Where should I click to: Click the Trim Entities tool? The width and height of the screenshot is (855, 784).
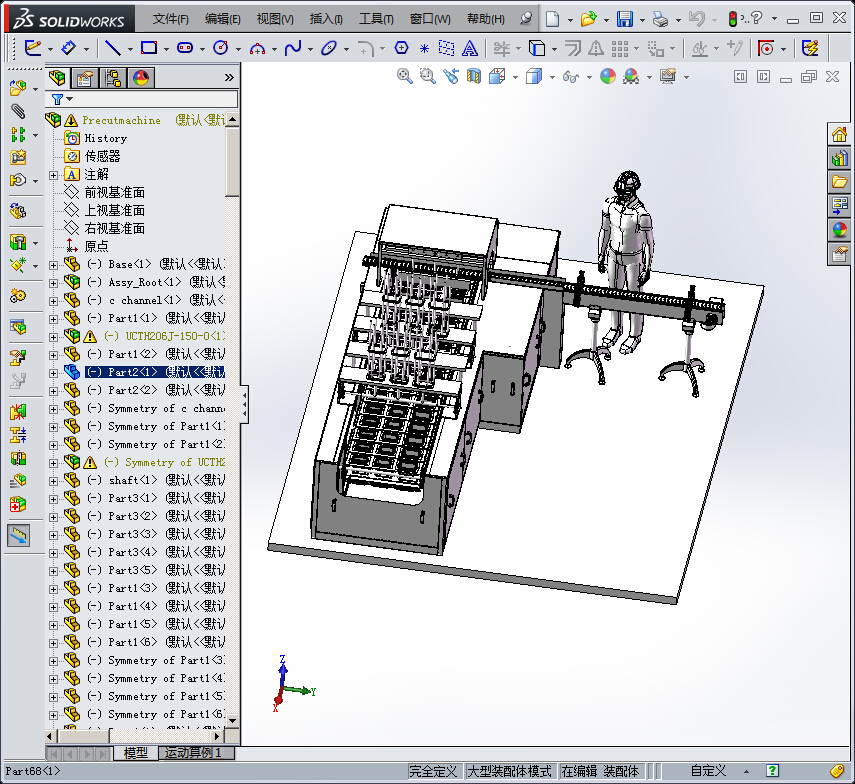coord(501,49)
